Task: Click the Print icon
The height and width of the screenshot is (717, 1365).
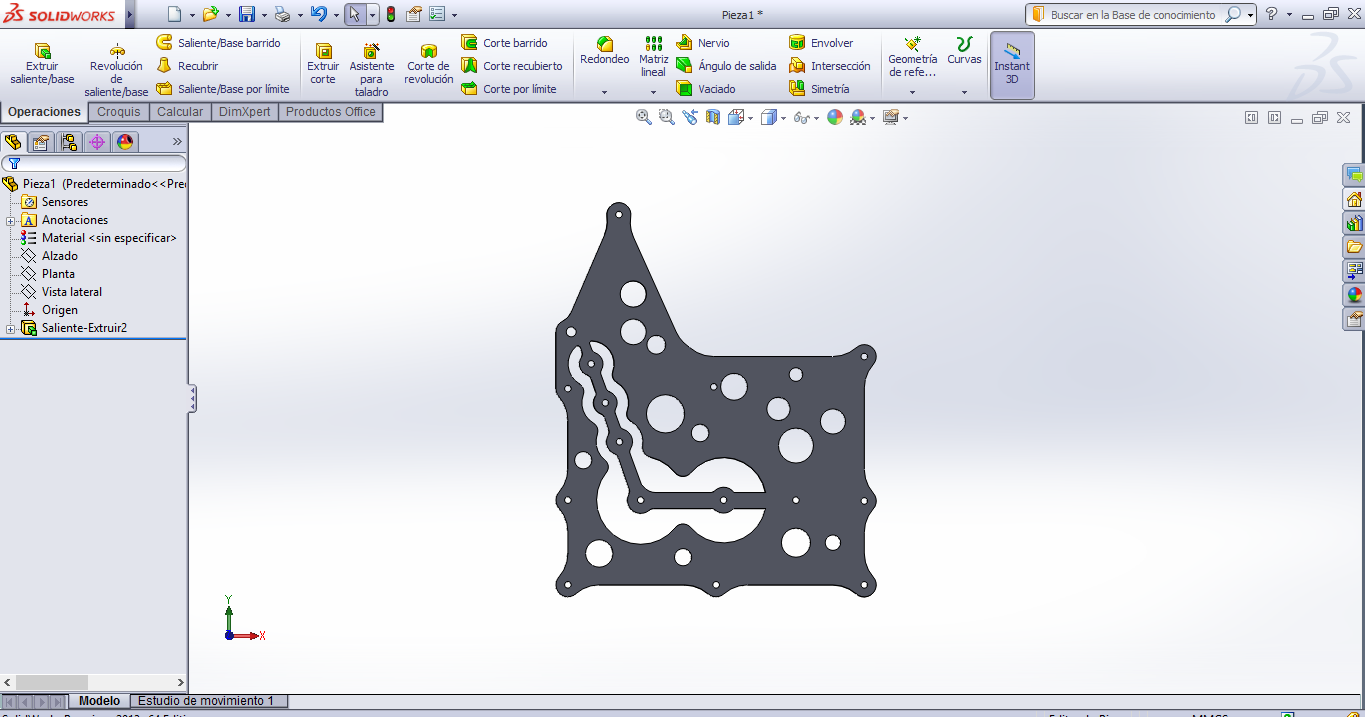Action: pyautogui.click(x=282, y=14)
